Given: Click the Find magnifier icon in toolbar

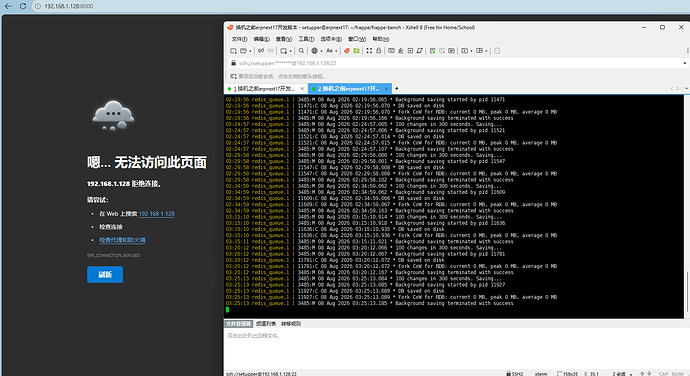Looking at the screenshot, I should click(301, 51).
